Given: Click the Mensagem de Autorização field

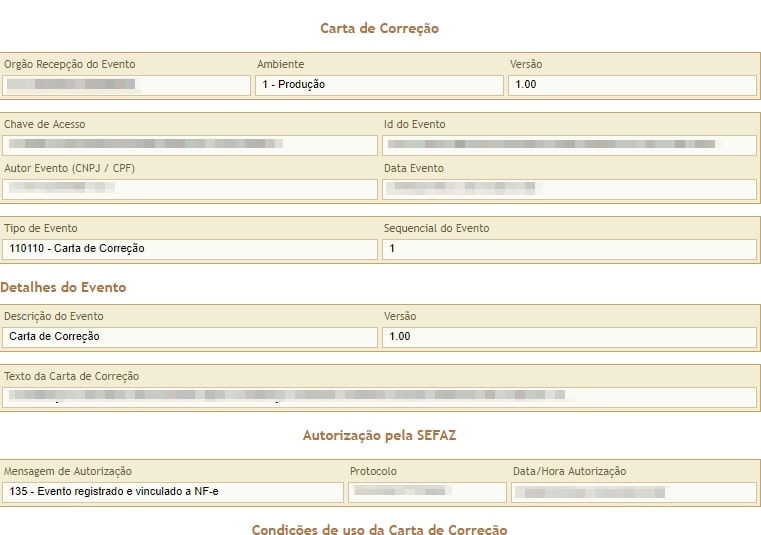Looking at the screenshot, I should 173,492.
